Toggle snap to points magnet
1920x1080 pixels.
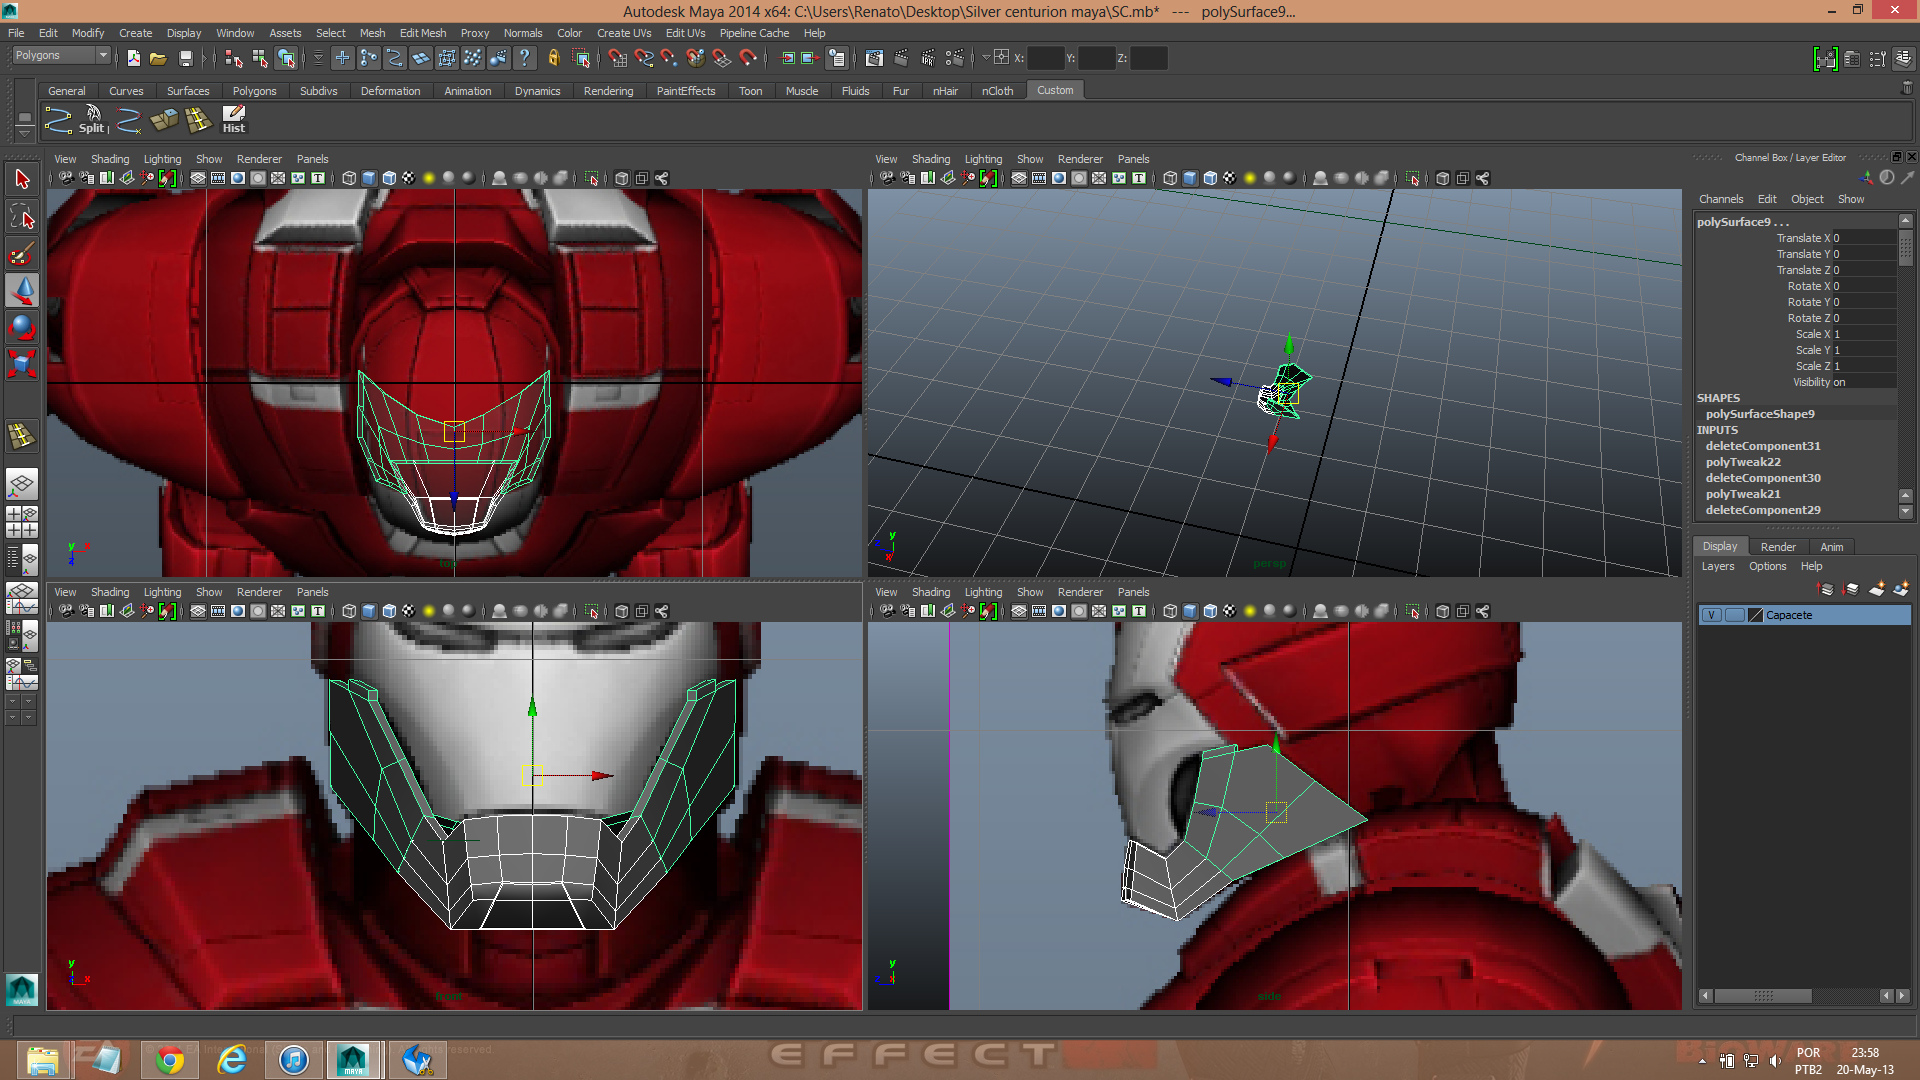click(x=670, y=58)
